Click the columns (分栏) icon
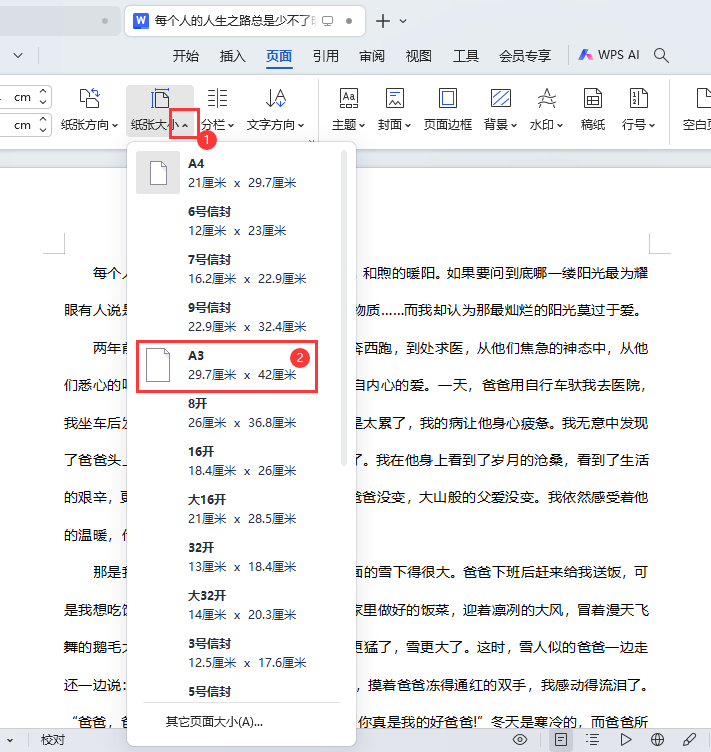Viewport: 711px width, 752px height. pyautogui.click(x=217, y=98)
